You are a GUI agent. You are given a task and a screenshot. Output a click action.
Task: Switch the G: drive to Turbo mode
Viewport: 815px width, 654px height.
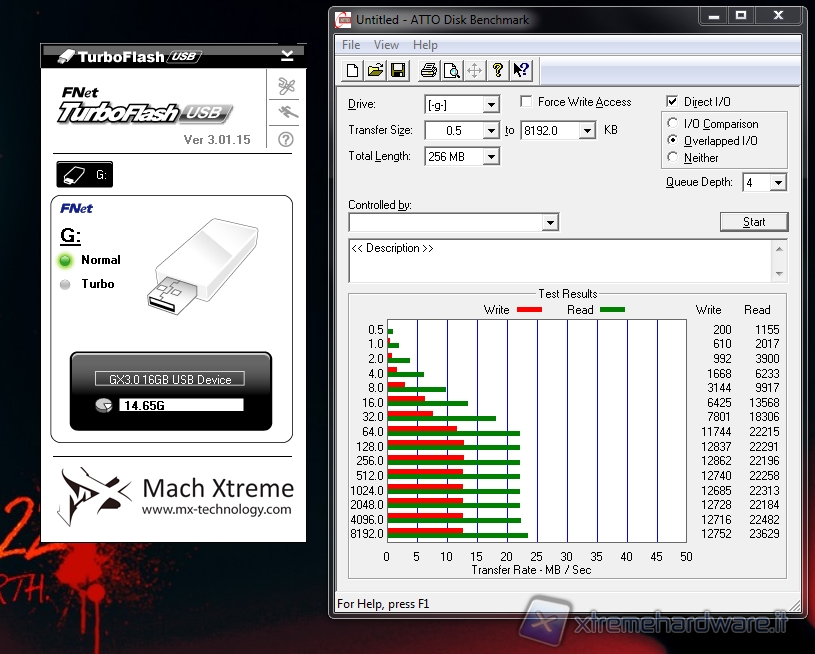pos(66,284)
